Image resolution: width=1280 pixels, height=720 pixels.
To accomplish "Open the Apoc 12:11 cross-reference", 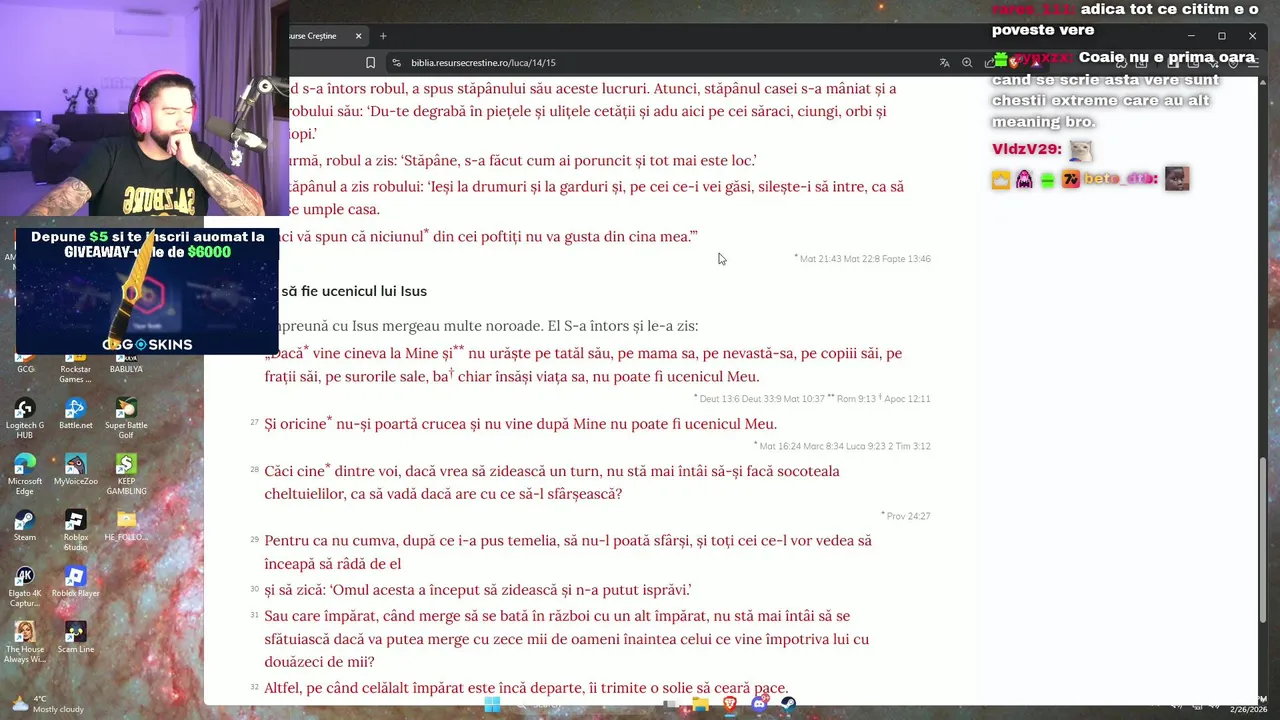I will pos(908,399).
